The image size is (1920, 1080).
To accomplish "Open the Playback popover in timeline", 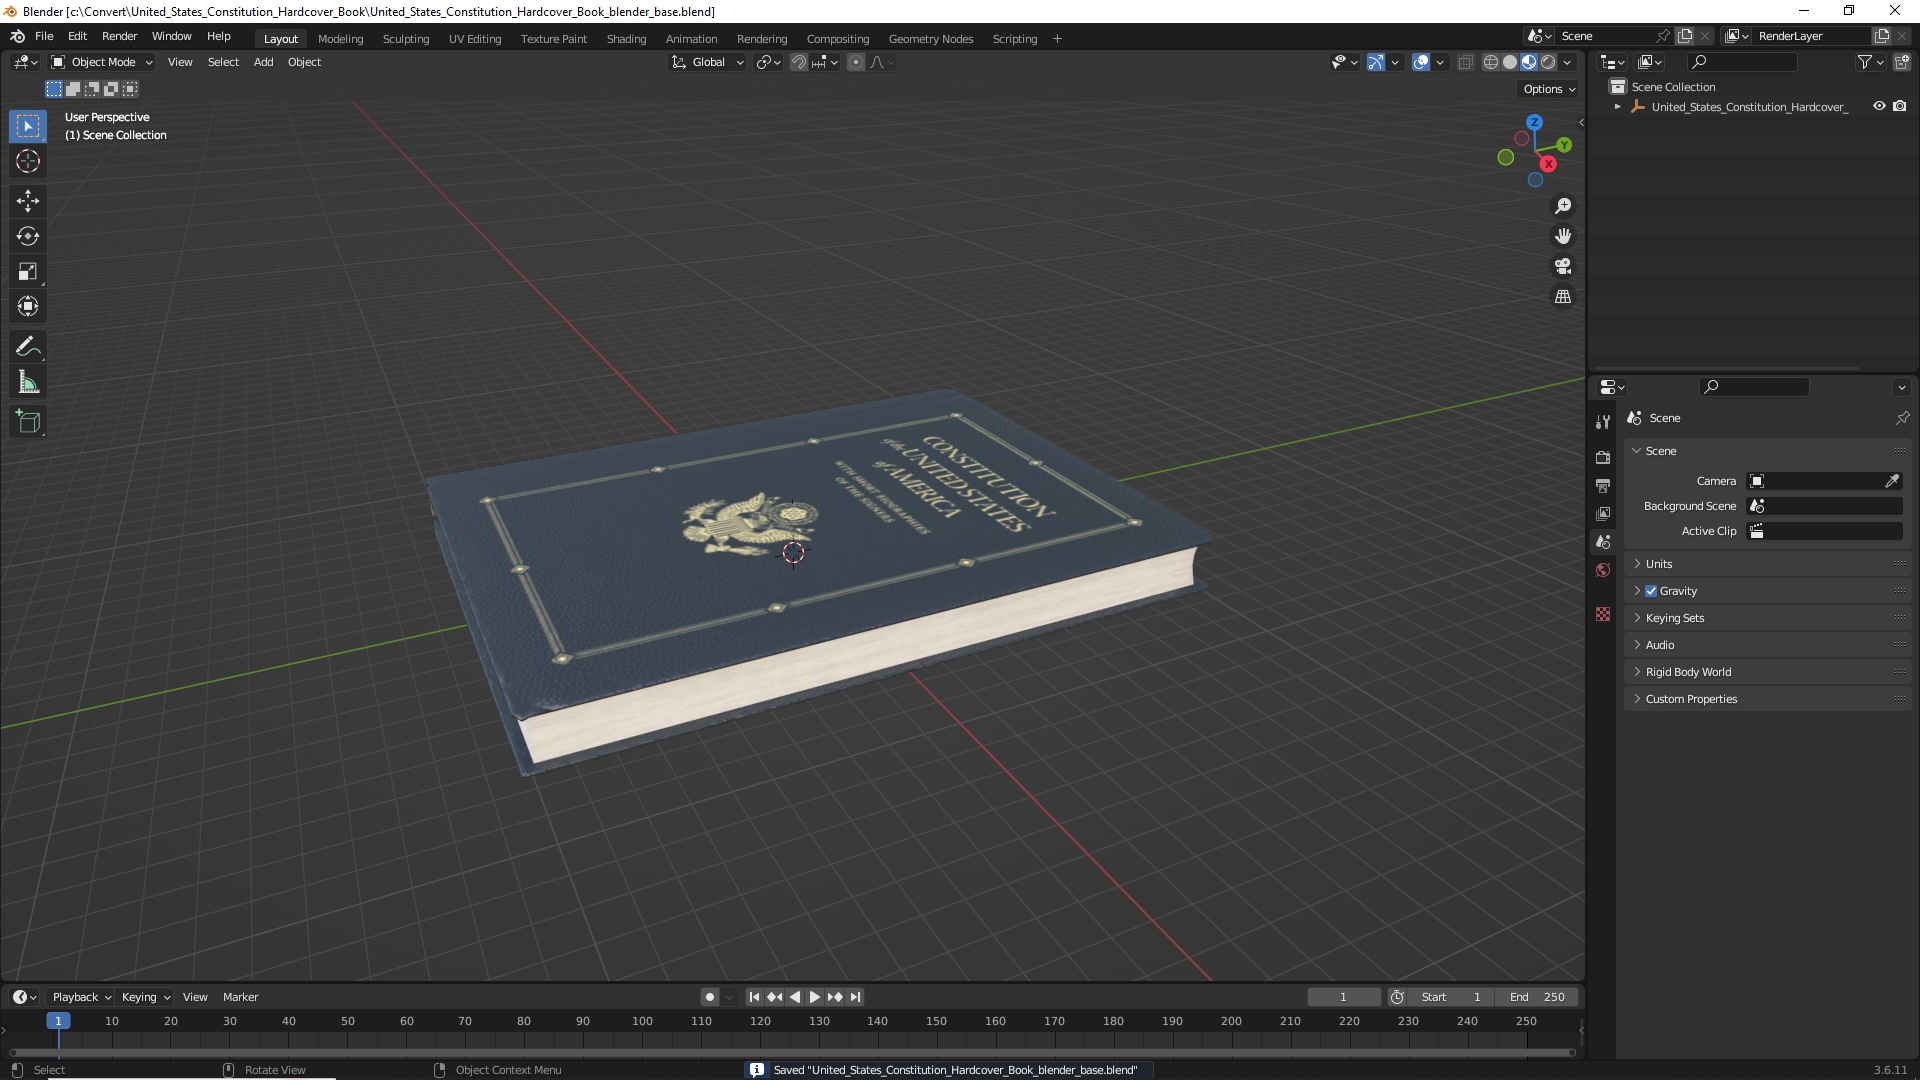I will (81, 997).
